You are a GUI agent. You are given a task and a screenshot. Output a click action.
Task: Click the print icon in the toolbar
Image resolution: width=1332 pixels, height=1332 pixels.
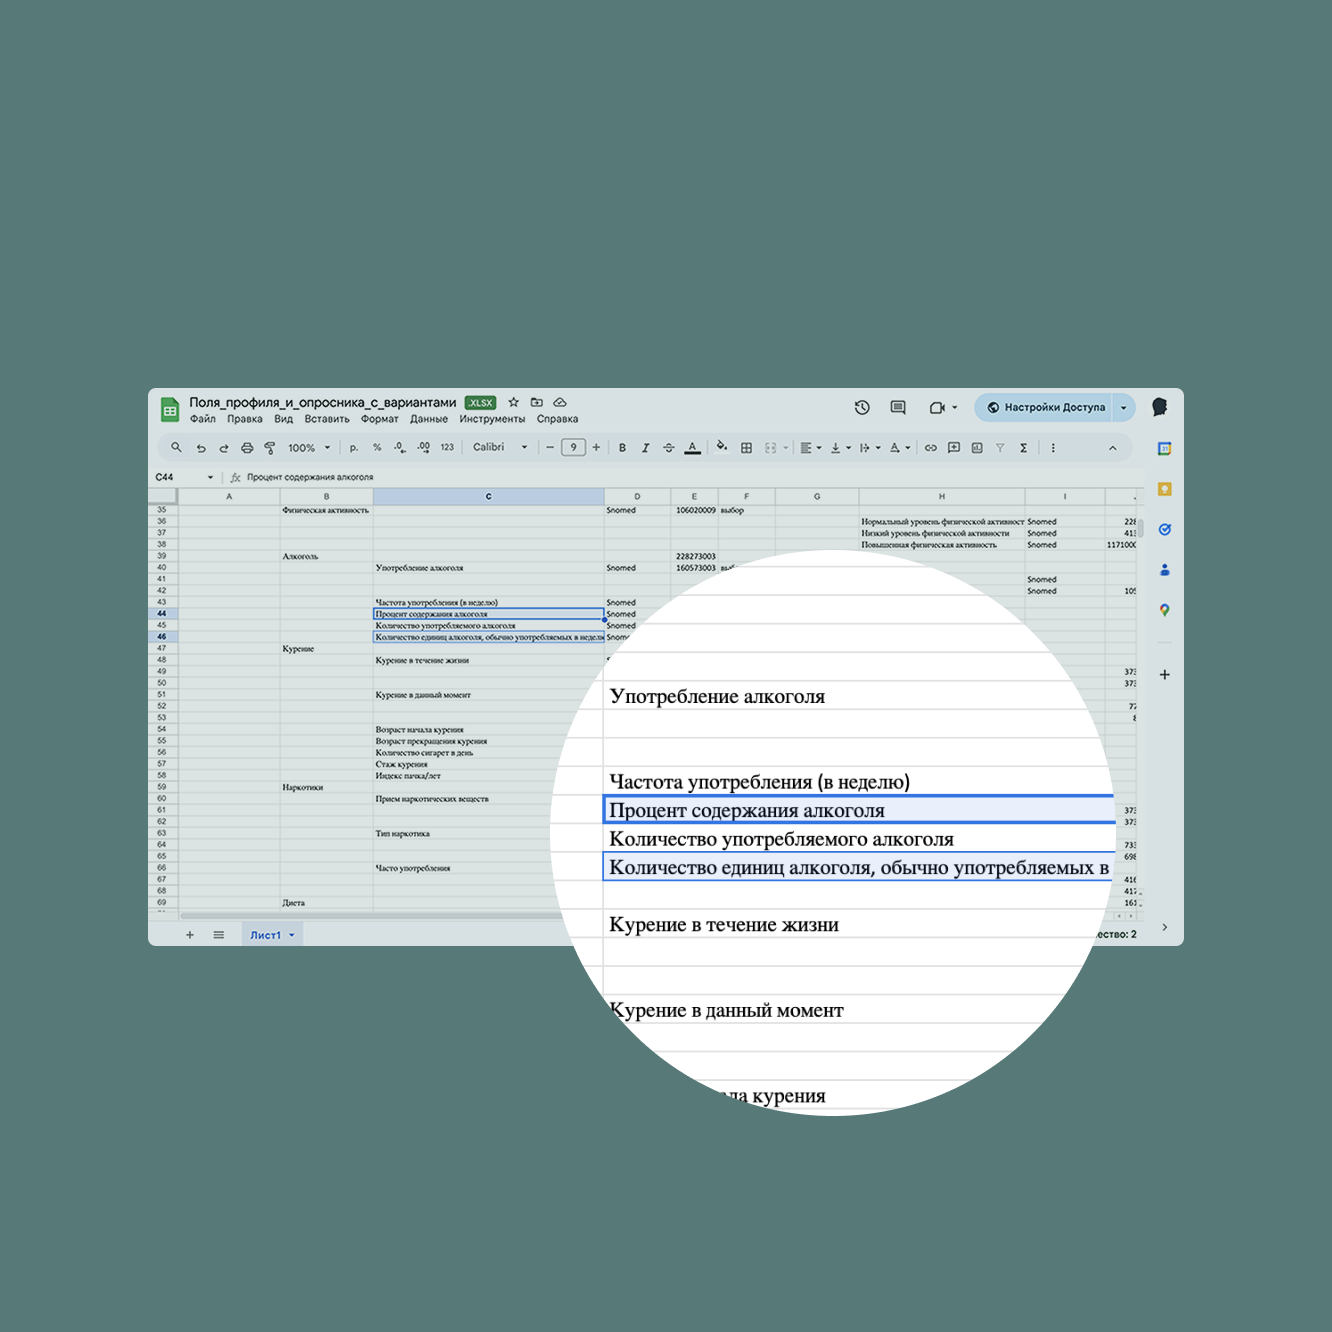pyautogui.click(x=247, y=448)
